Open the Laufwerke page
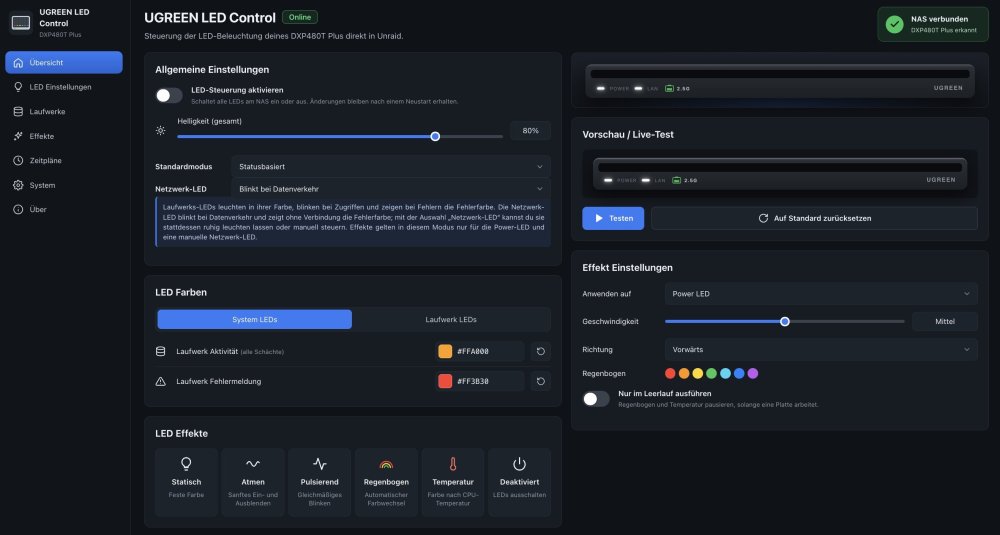This screenshot has height=535, width=1000. pyautogui.click(x=64, y=112)
